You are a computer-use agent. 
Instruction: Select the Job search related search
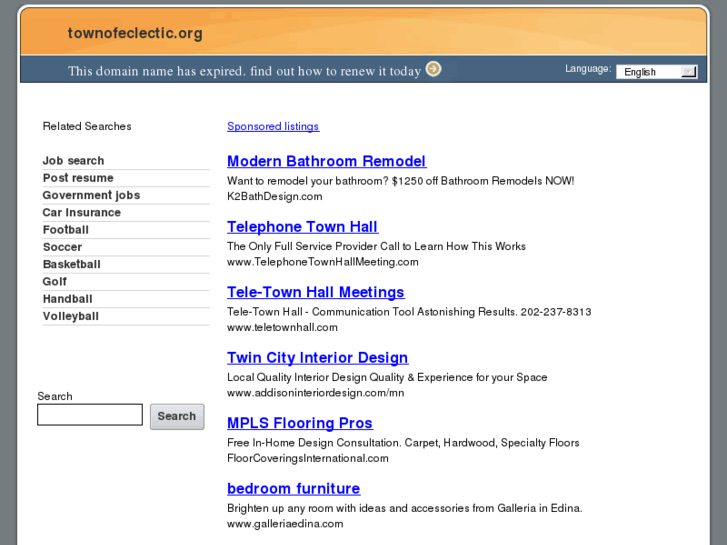(73, 160)
